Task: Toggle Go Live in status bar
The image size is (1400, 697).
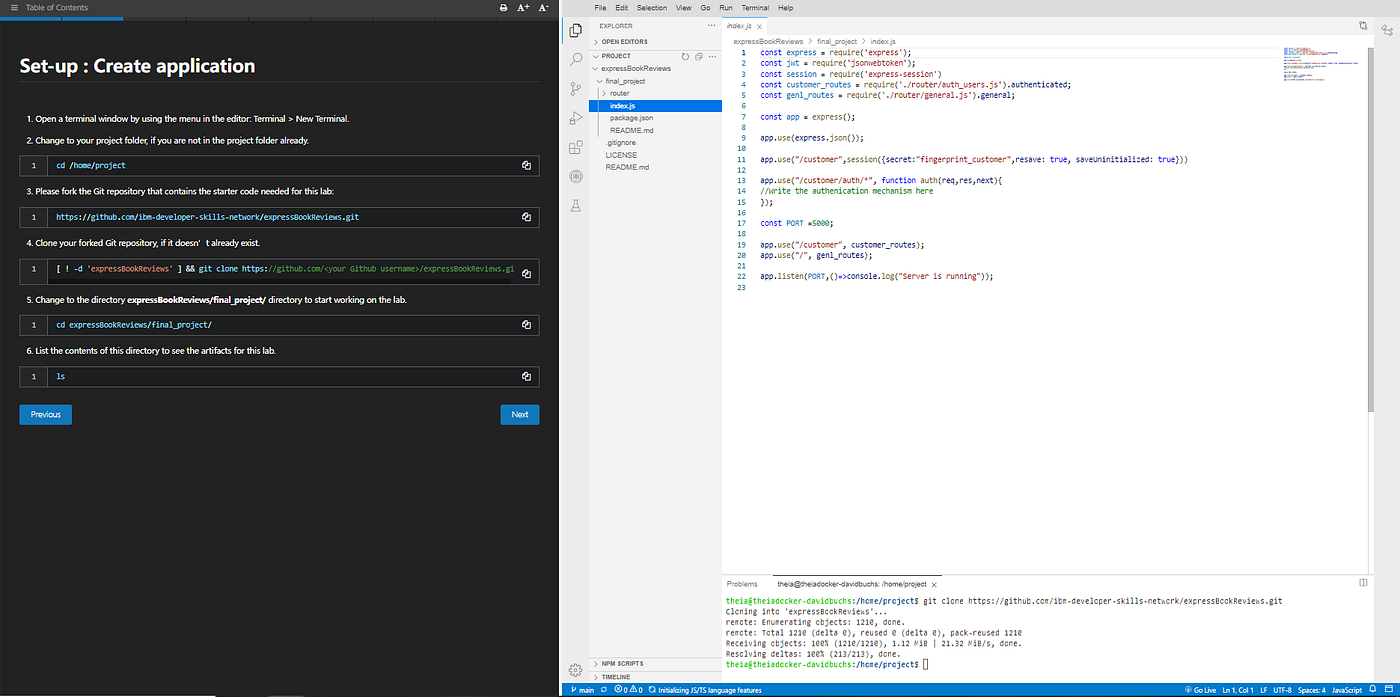Action: [x=1201, y=690]
